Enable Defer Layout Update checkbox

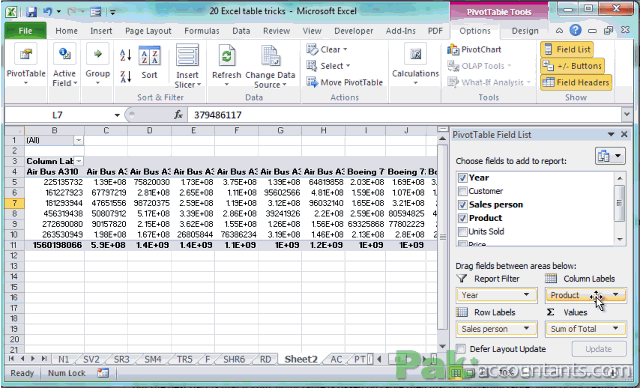click(460, 349)
